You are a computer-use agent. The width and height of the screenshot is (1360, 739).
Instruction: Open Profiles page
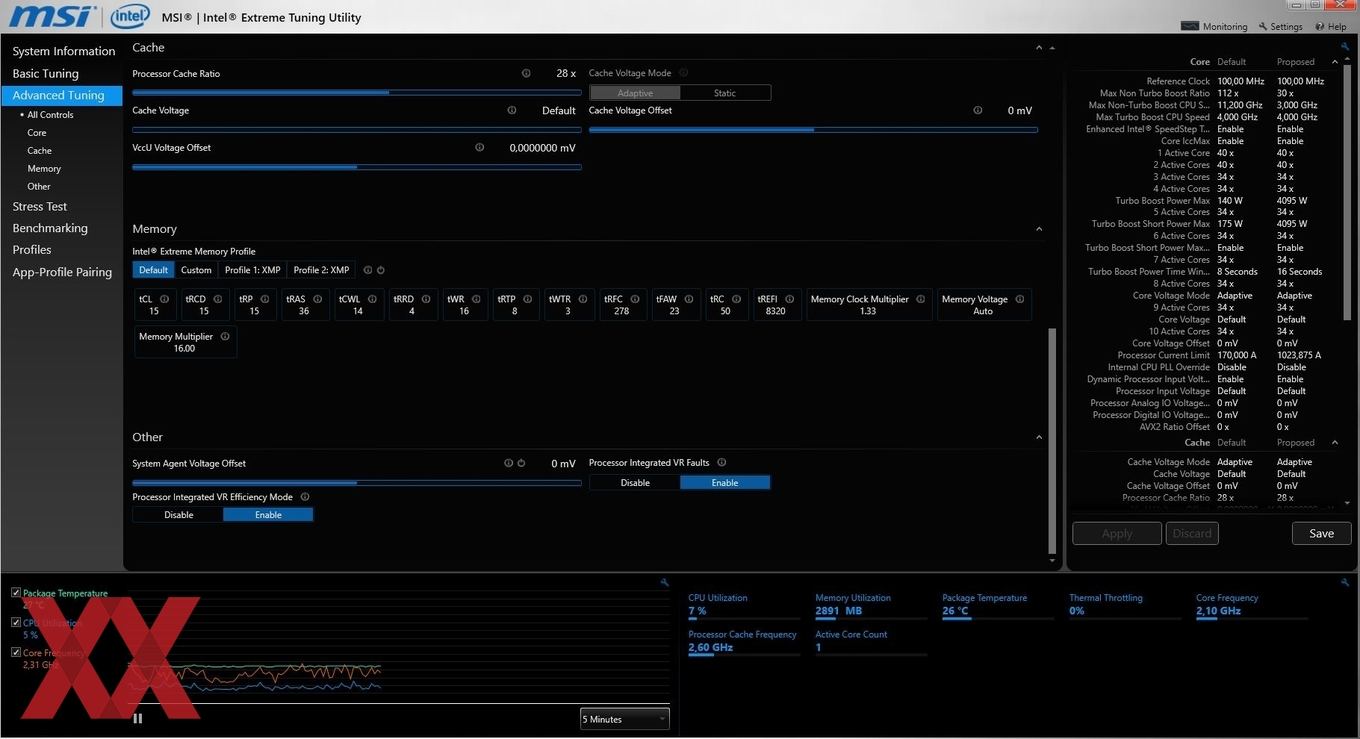32,250
